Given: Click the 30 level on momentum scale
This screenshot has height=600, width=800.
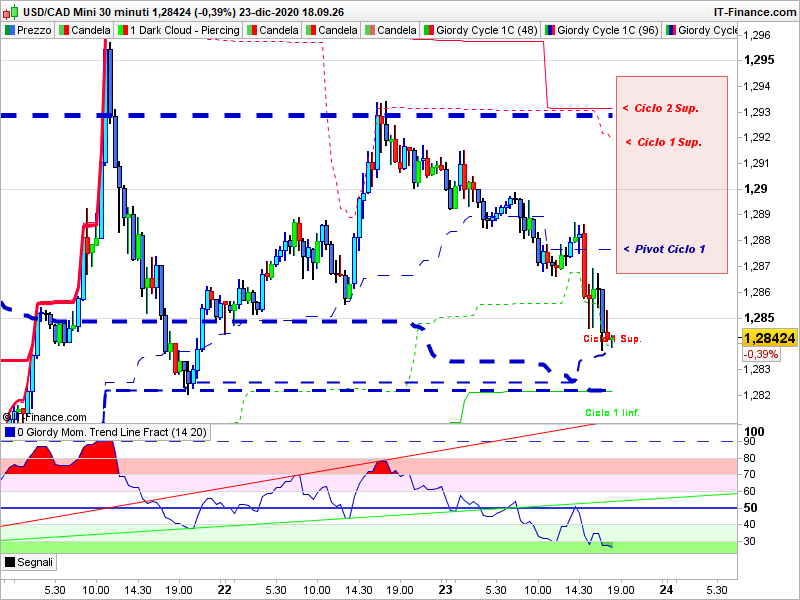Looking at the screenshot, I should pyautogui.click(x=749, y=541).
